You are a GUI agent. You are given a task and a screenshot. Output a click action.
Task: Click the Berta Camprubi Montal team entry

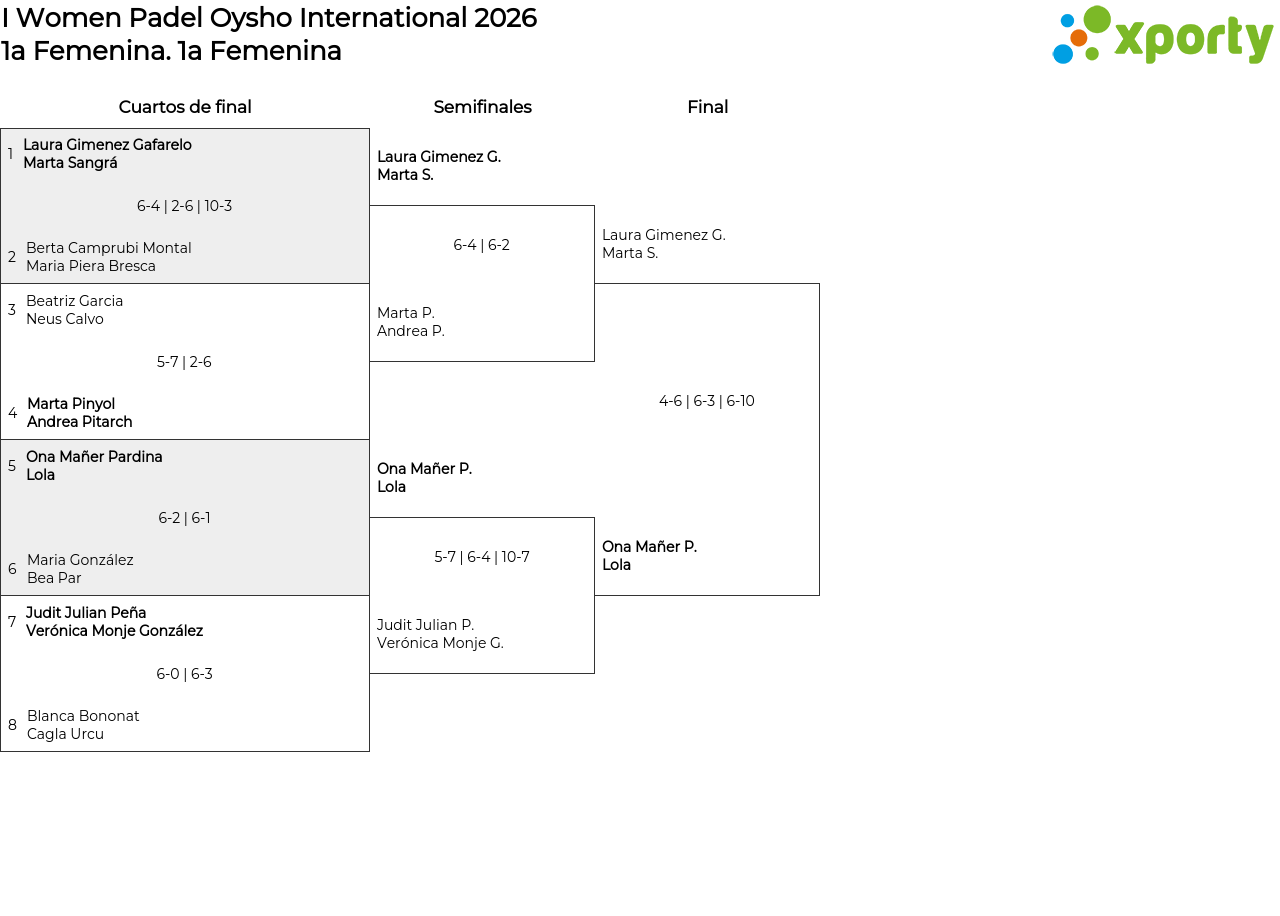[109, 257]
